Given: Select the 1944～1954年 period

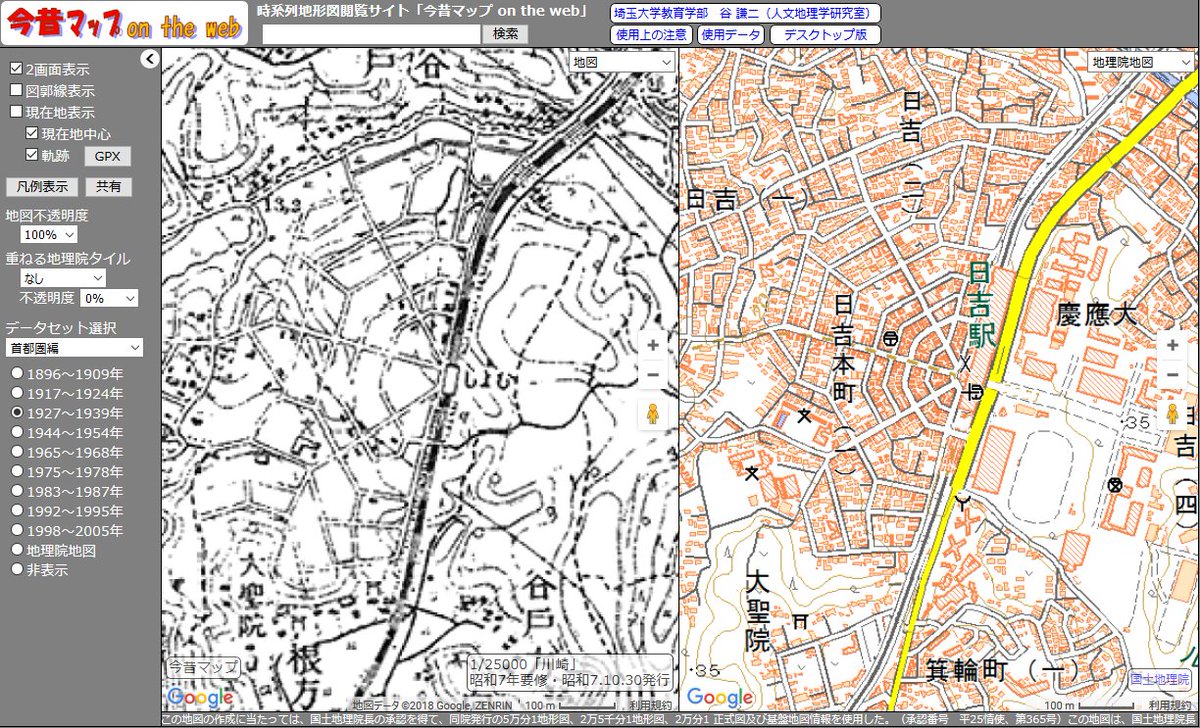Looking at the screenshot, I should point(17,433).
